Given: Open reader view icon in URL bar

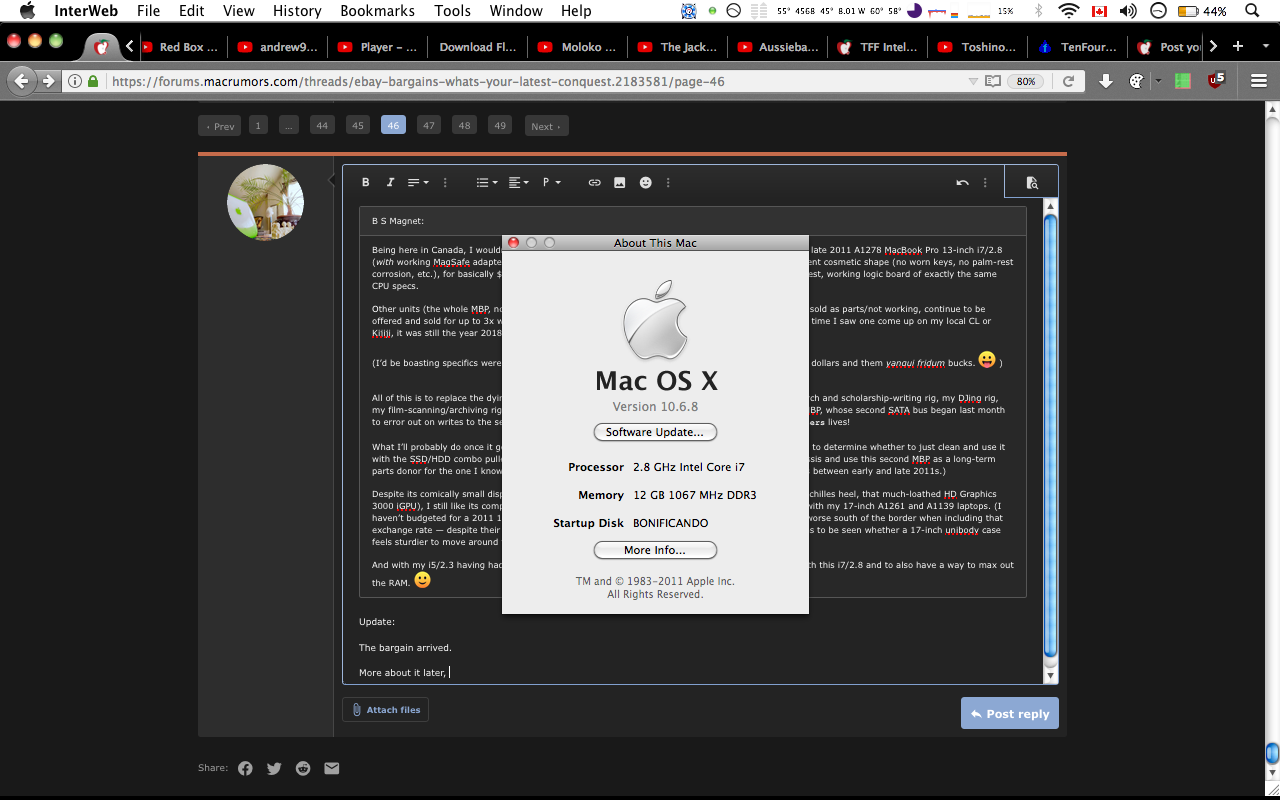Looking at the screenshot, I should pyautogui.click(x=992, y=81).
